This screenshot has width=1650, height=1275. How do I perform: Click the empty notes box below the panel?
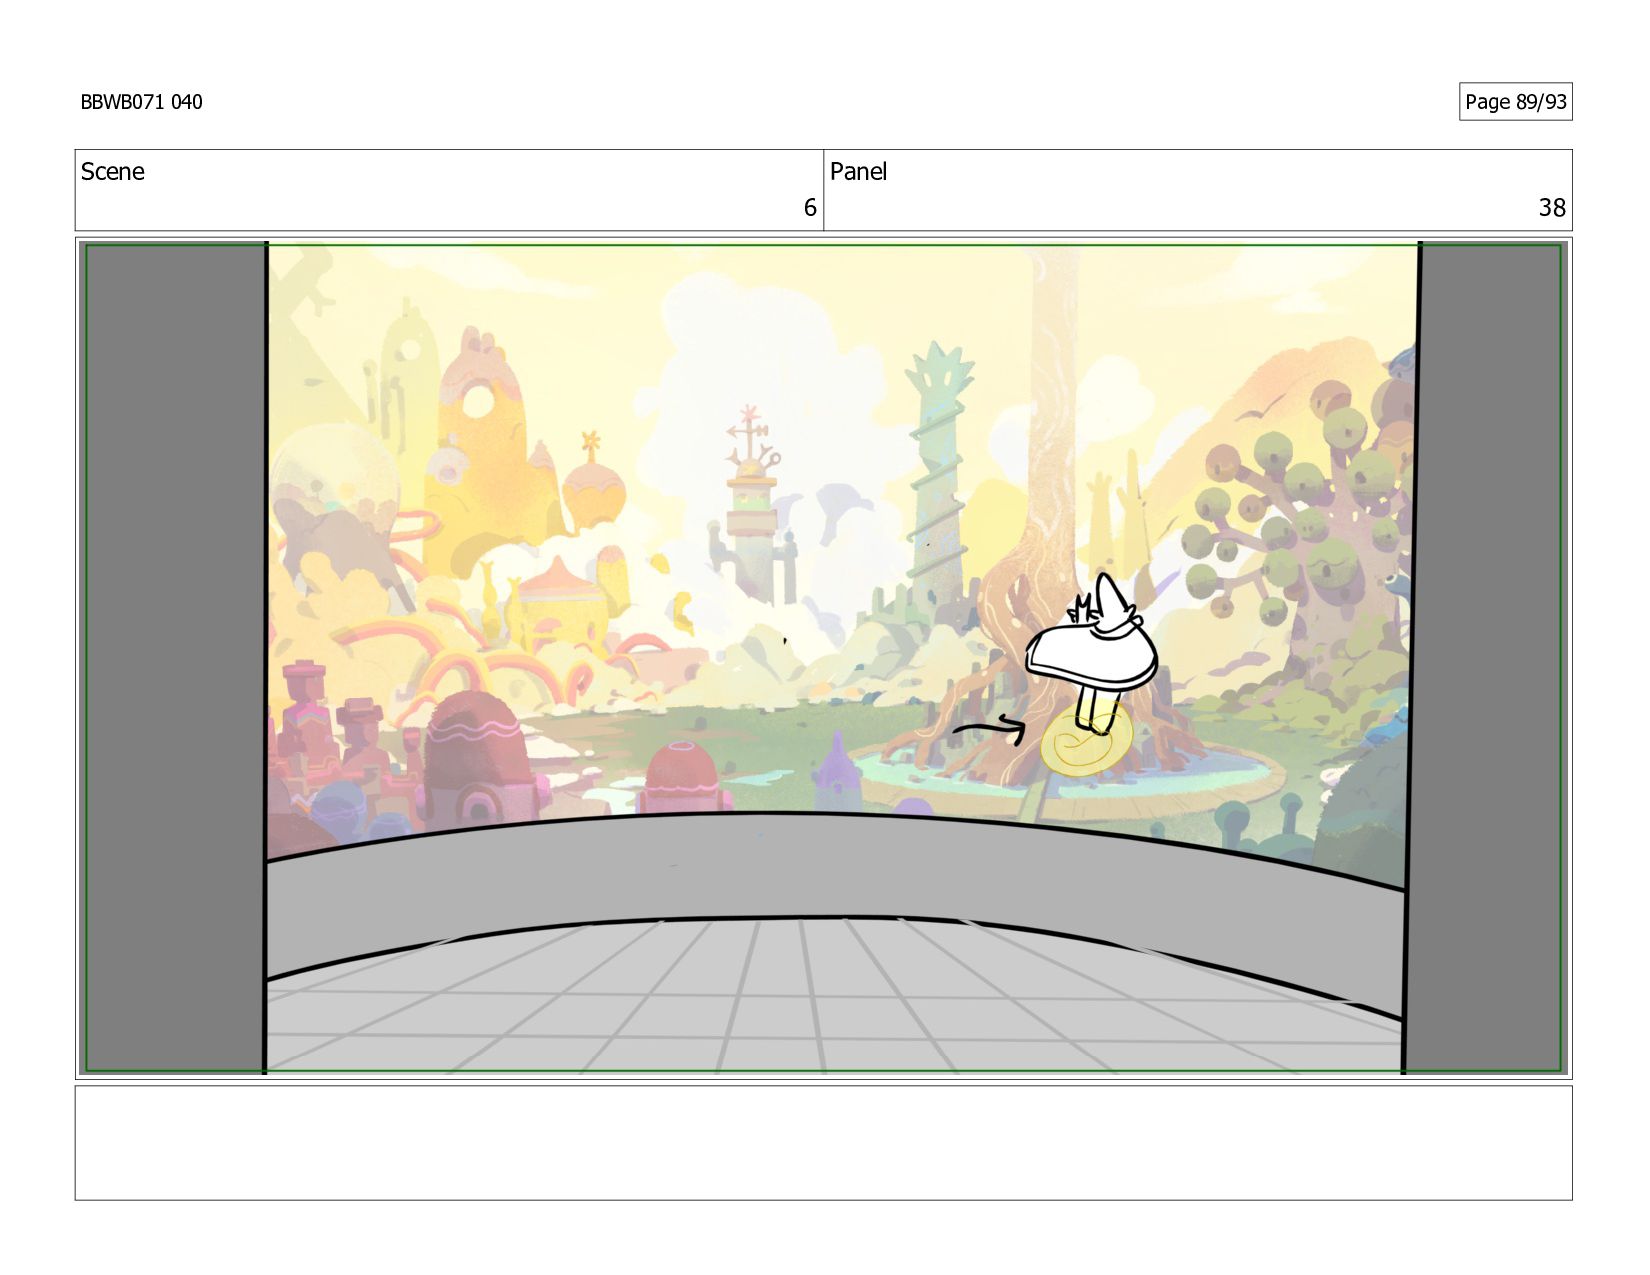(x=823, y=1143)
